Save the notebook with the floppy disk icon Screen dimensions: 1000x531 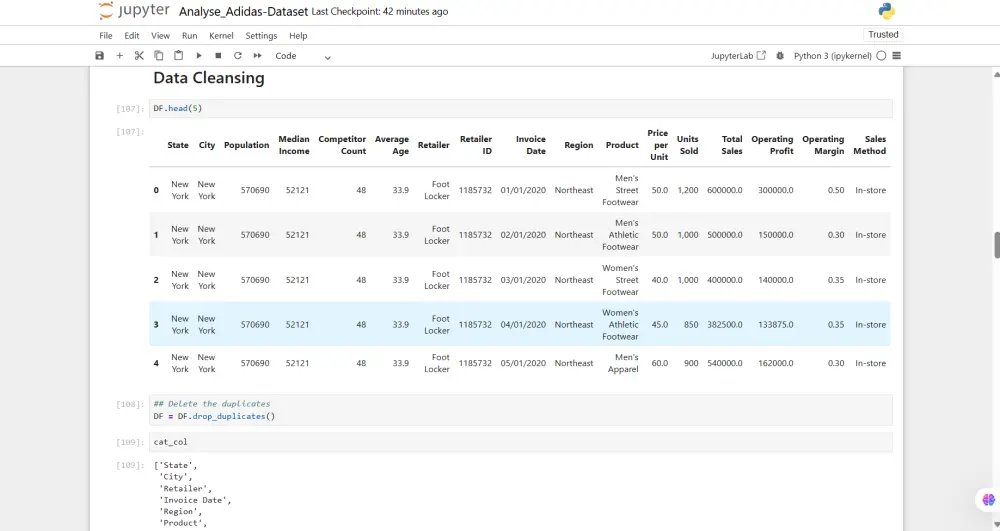tap(99, 55)
